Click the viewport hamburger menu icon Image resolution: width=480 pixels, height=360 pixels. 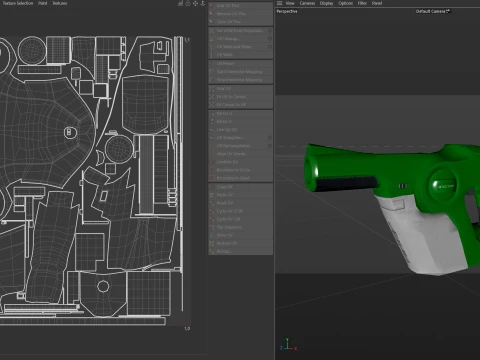(280, 3)
